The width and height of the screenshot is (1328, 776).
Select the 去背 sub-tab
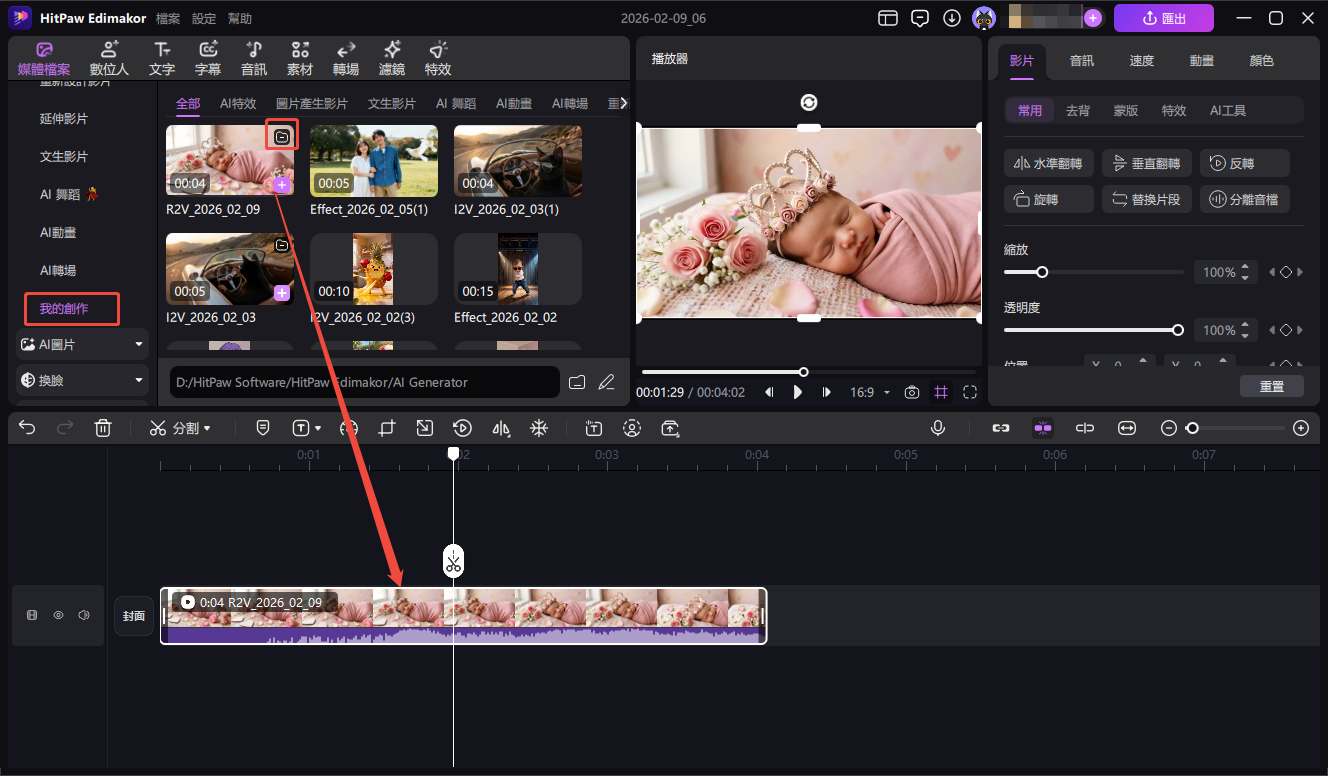(1078, 111)
